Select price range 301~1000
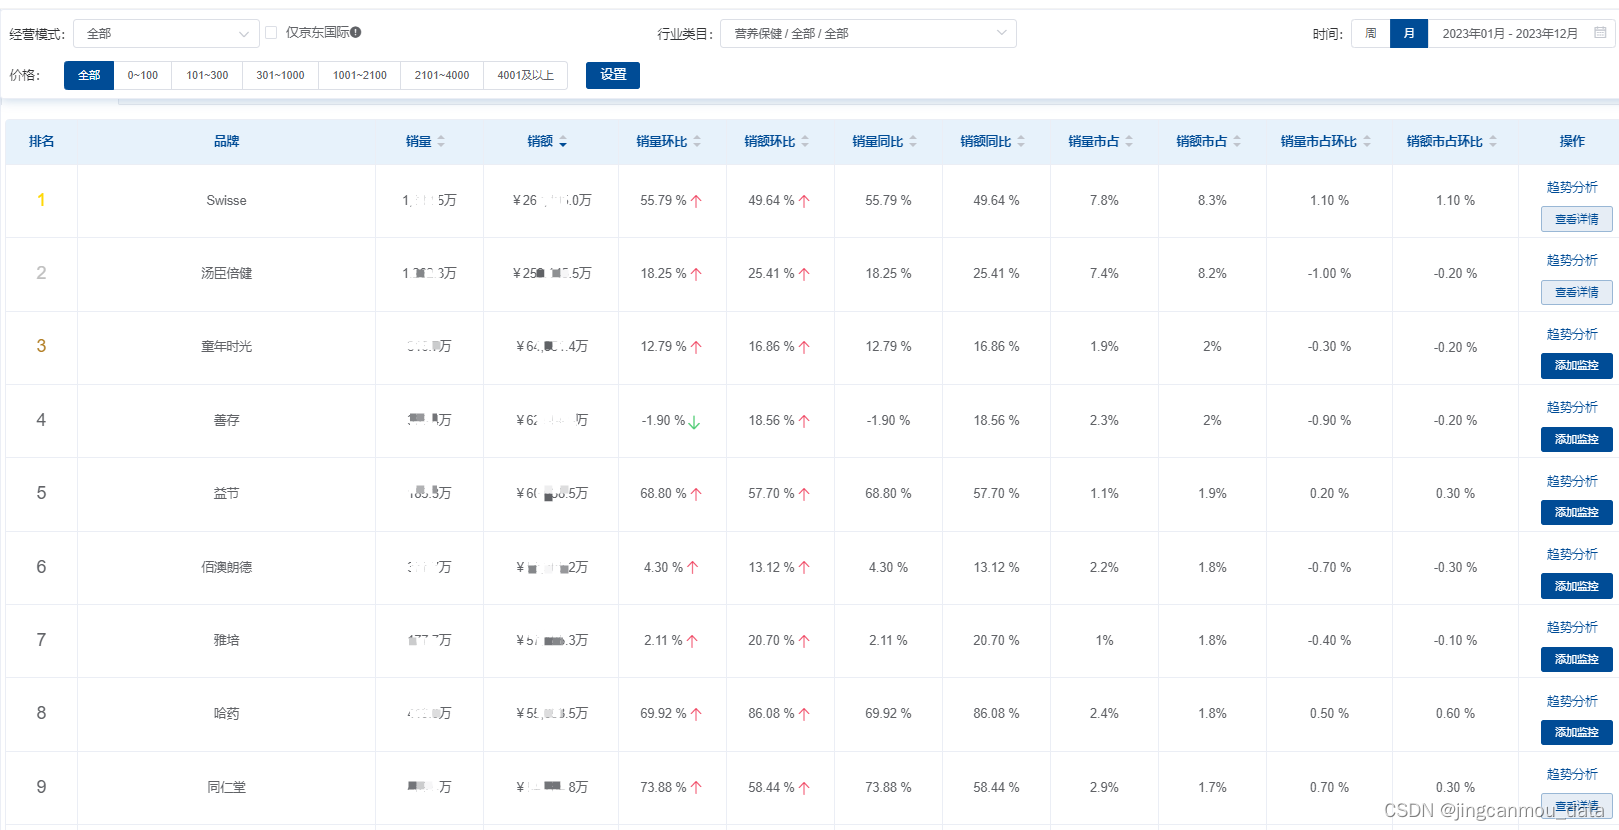 click(280, 75)
